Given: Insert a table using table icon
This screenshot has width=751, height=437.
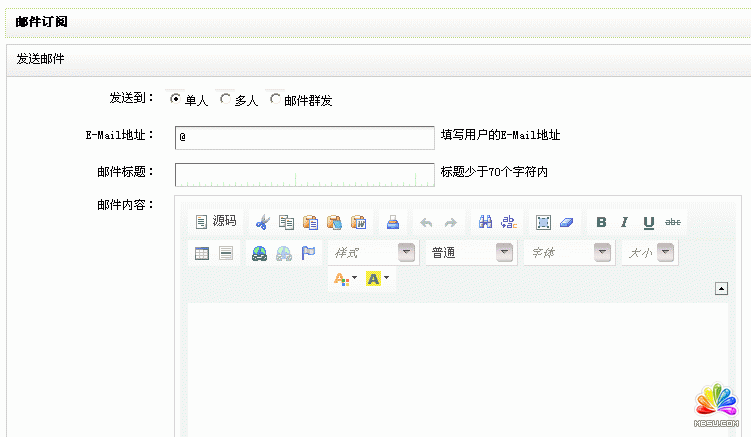Looking at the screenshot, I should coord(202,253).
